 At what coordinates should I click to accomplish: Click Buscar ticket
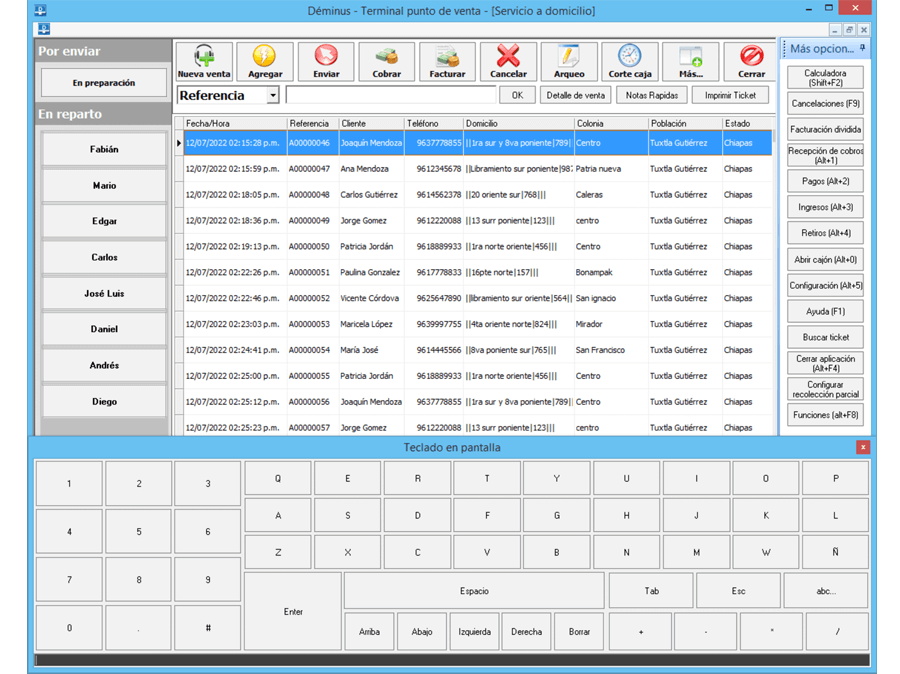click(x=825, y=337)
